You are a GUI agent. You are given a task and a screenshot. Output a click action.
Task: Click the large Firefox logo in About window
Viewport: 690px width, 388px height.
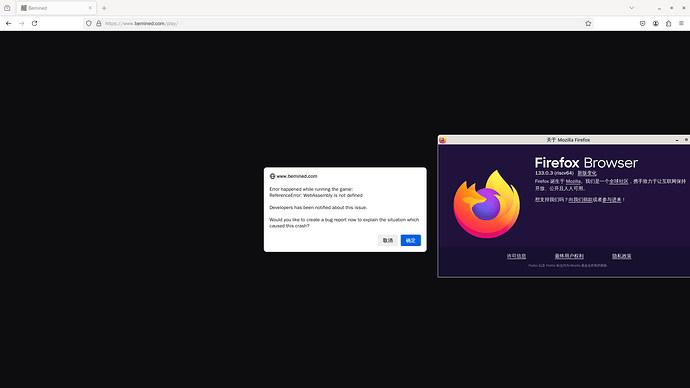pos(487,204)
